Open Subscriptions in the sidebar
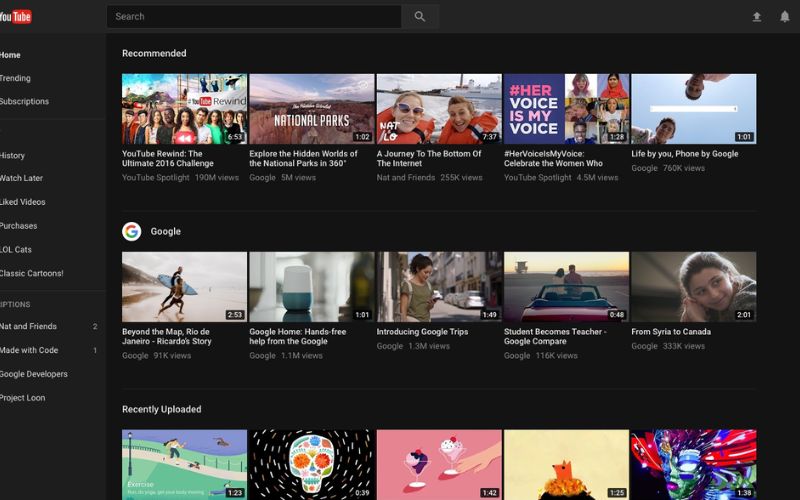 [24, 101]
